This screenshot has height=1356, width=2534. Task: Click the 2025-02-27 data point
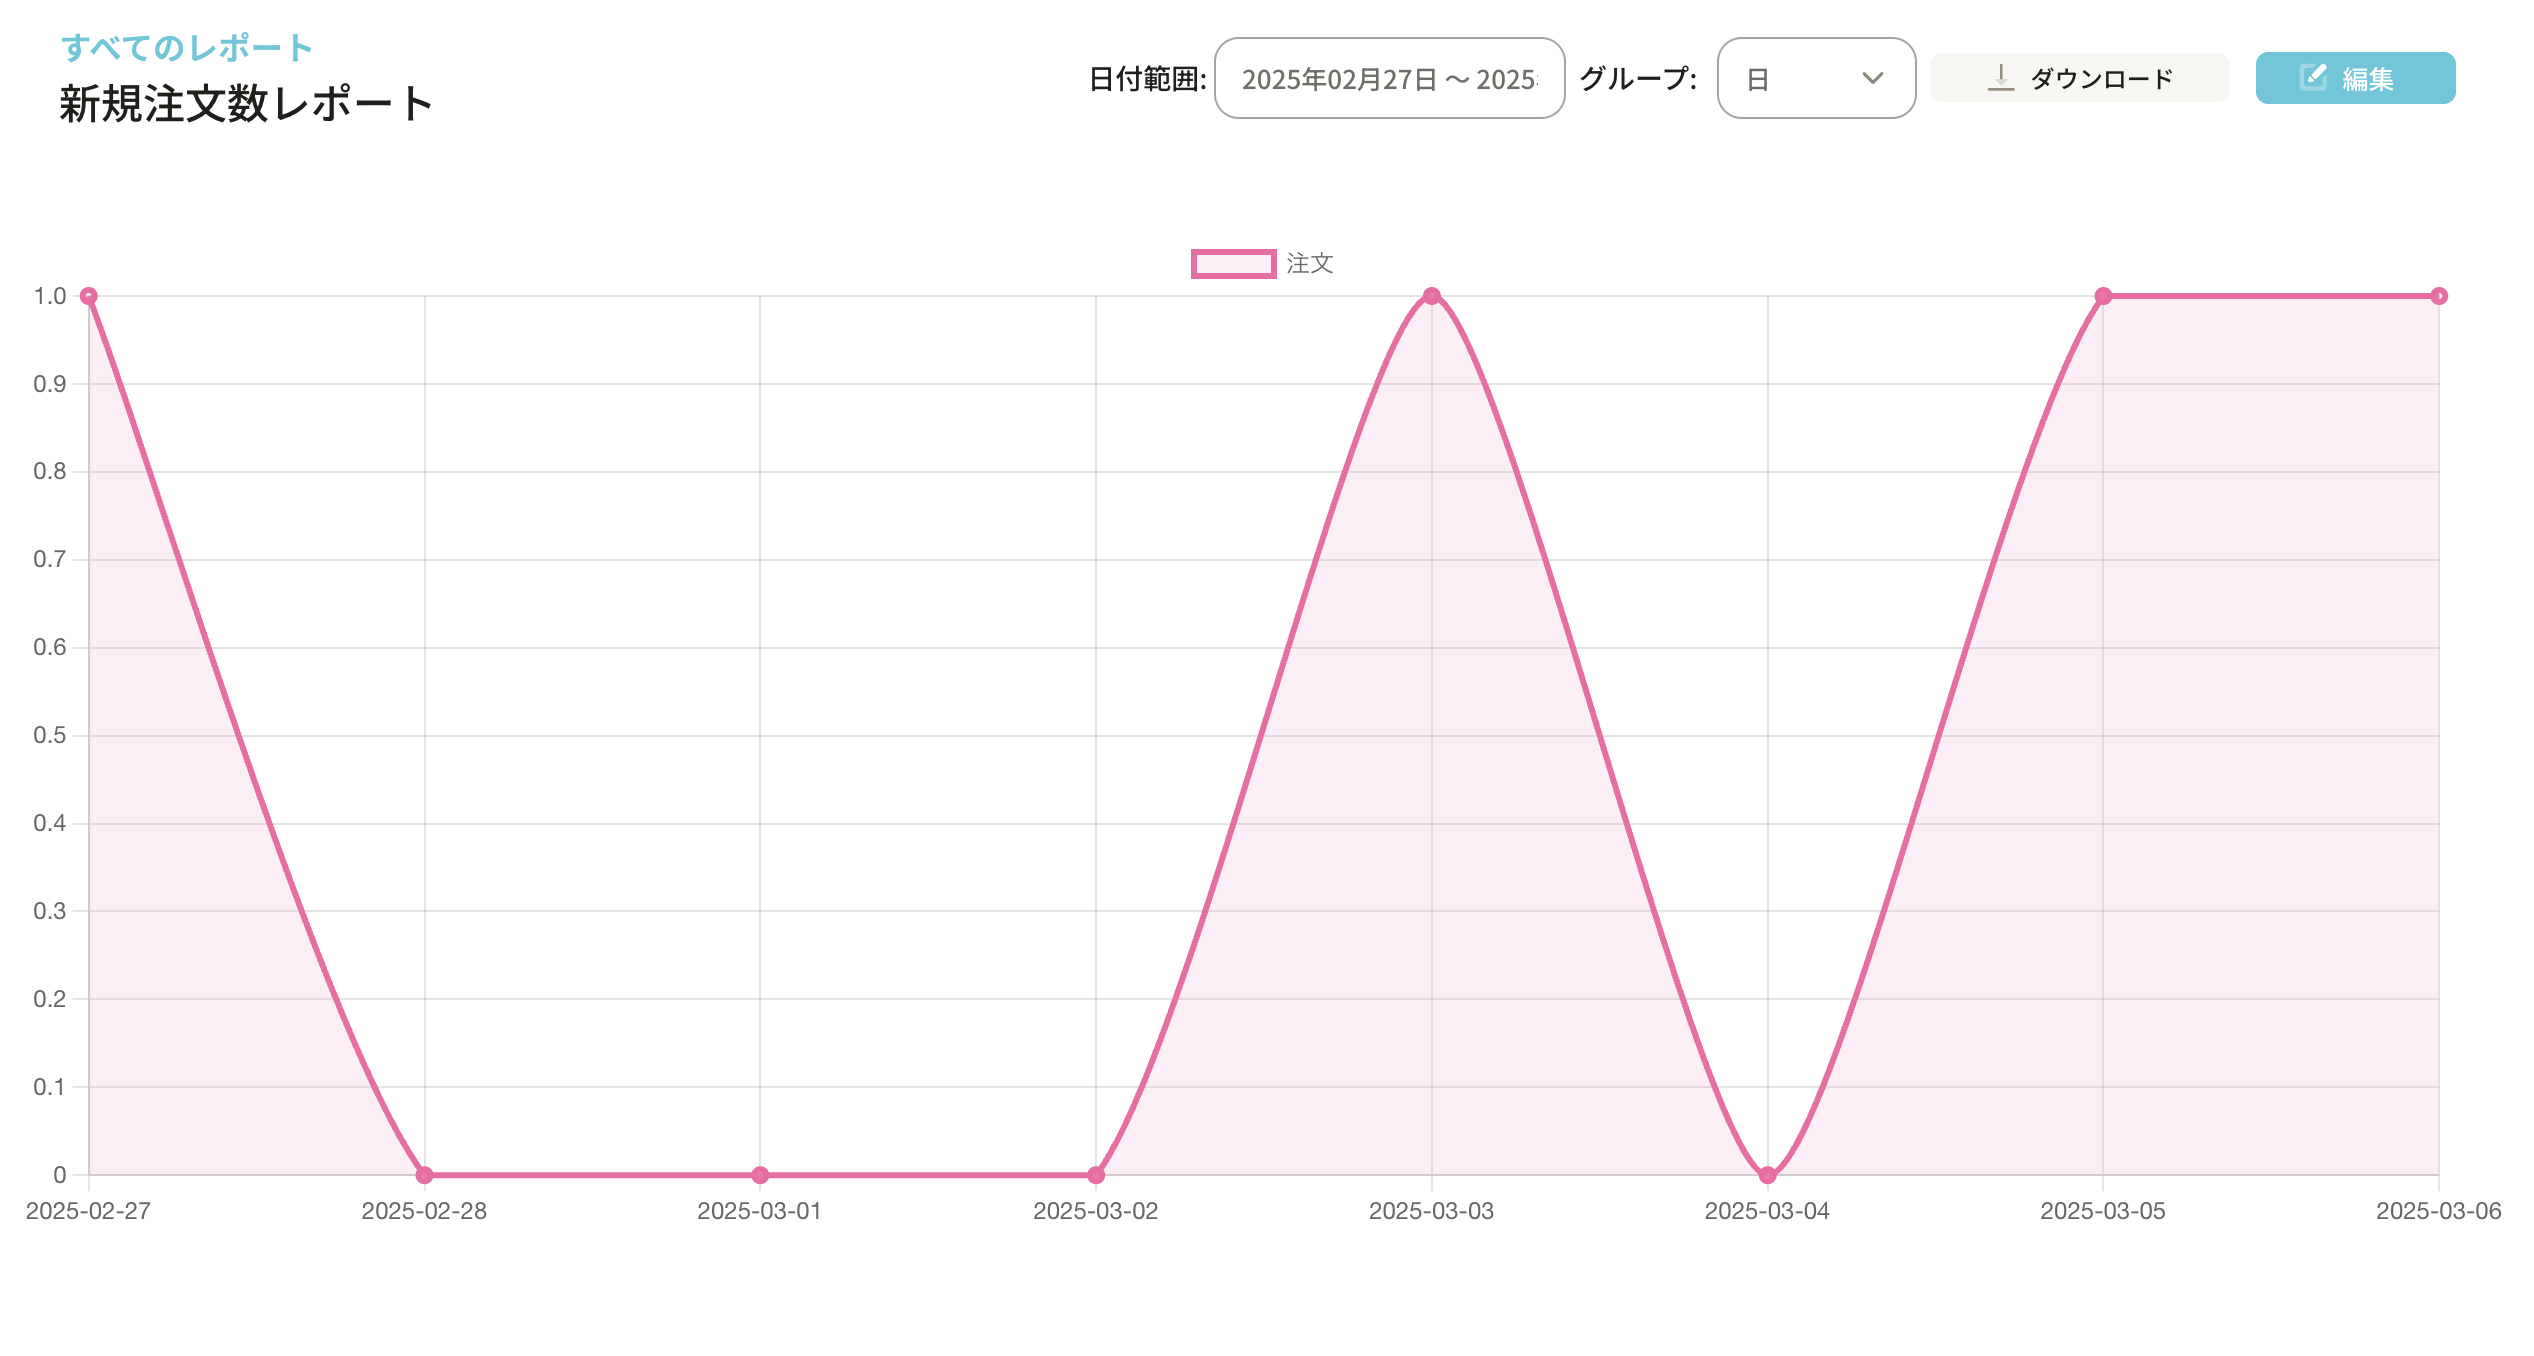(x=89, y=296)
